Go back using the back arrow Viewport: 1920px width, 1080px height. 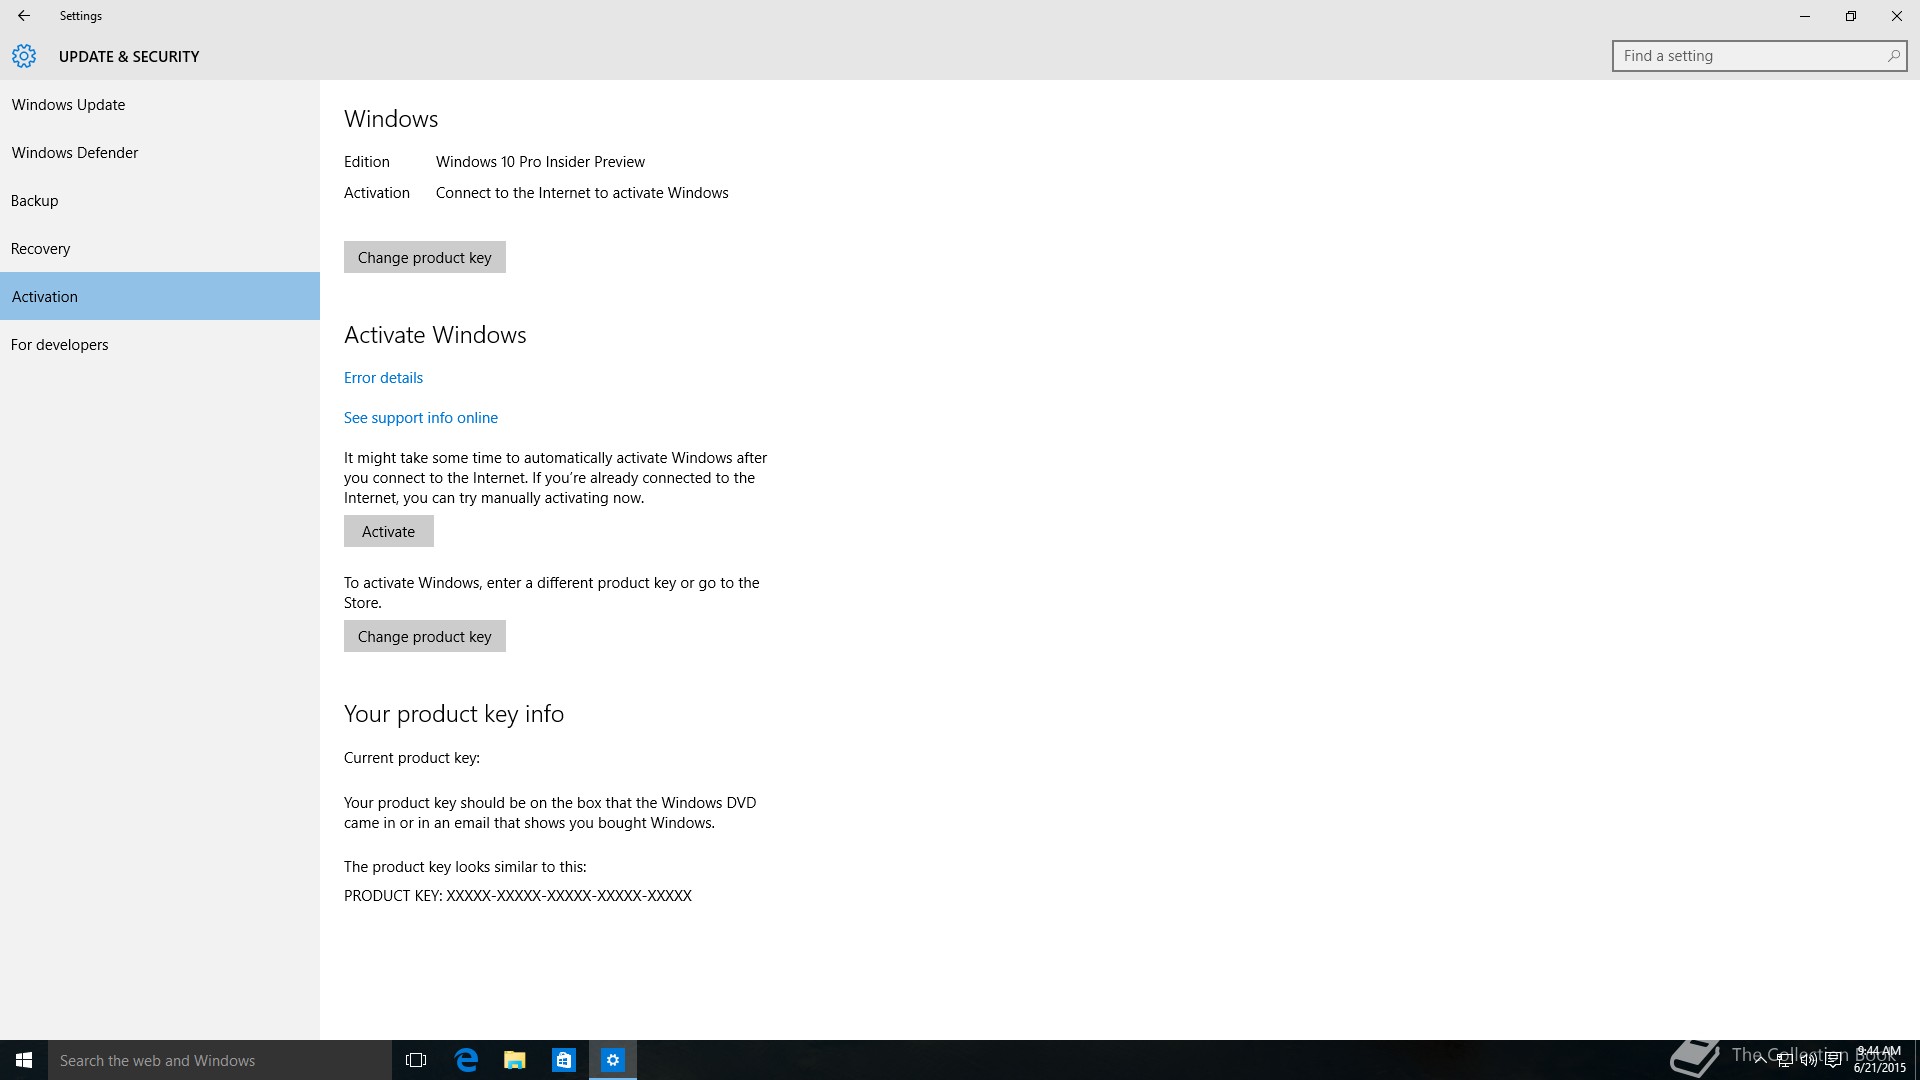[x=24, y=16]
